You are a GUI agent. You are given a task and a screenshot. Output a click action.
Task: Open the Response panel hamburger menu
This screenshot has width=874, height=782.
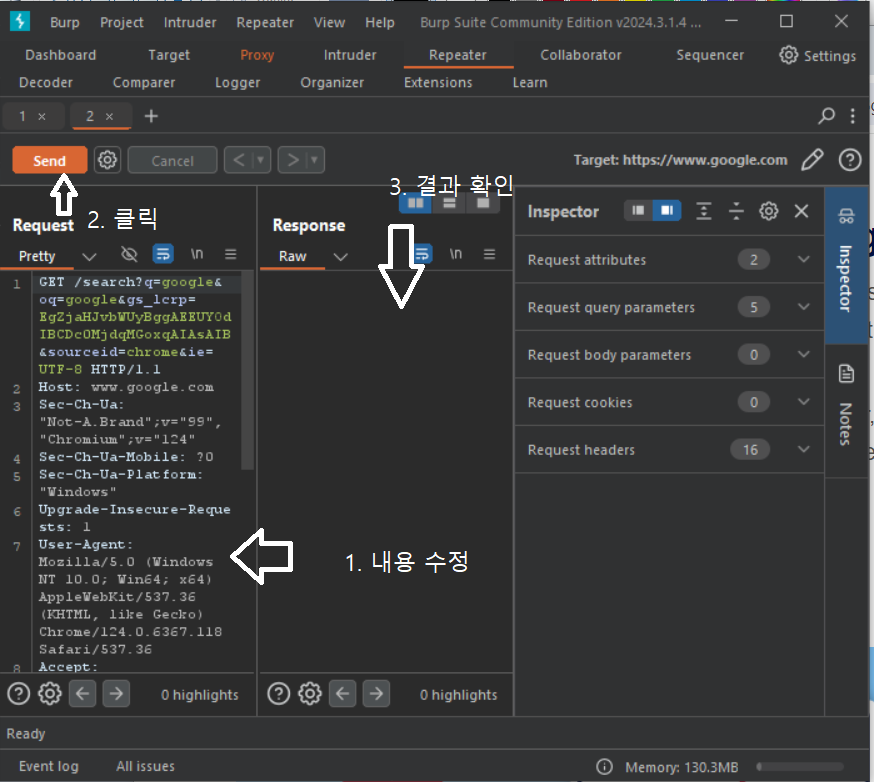[x=489, y=254]
